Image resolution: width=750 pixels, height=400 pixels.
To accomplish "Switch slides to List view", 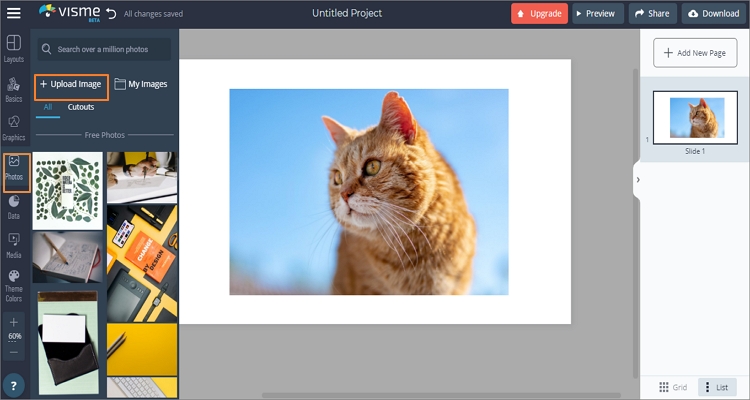I will pos(717,387).
